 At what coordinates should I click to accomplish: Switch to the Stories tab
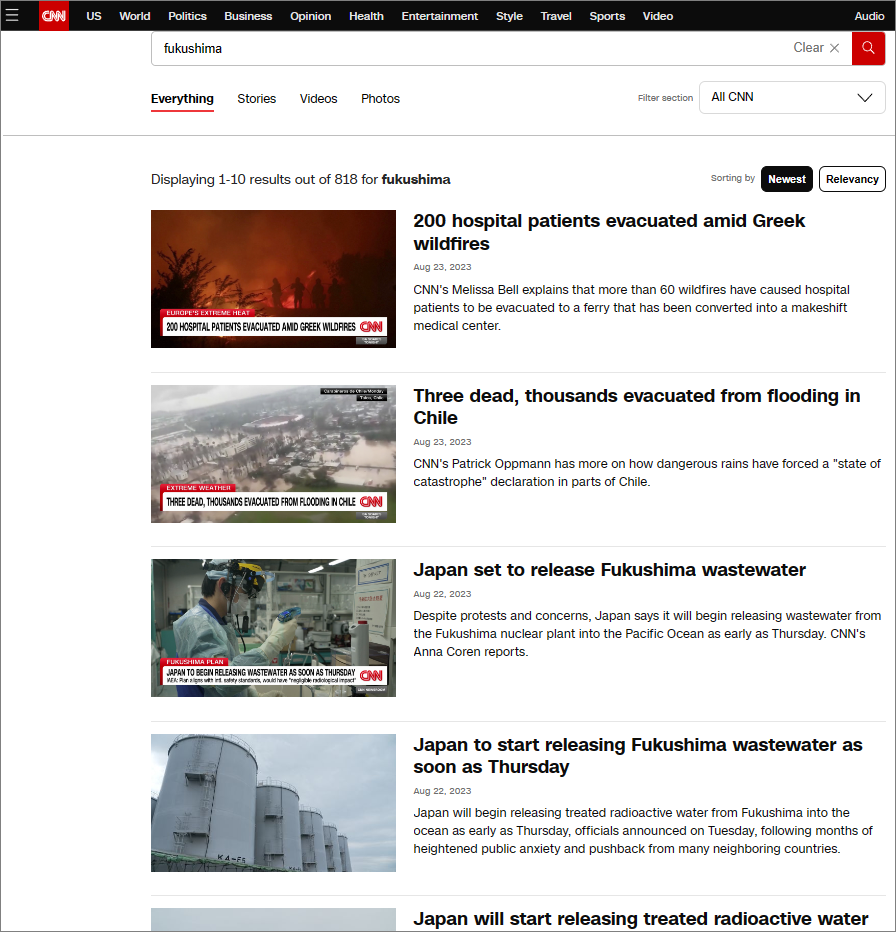[256, 99]
